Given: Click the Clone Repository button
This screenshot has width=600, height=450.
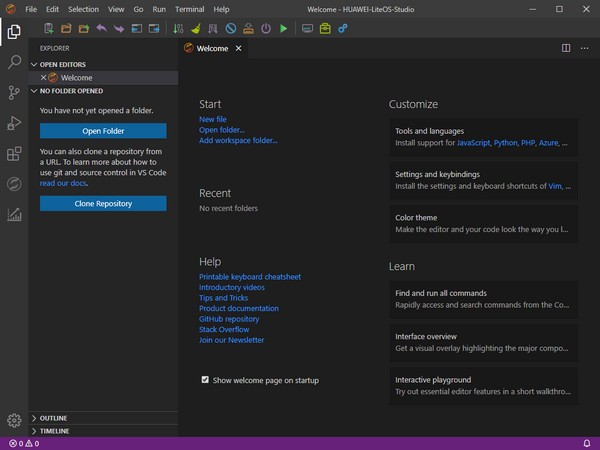Looking at the screenshot, I should coord(103,203).
